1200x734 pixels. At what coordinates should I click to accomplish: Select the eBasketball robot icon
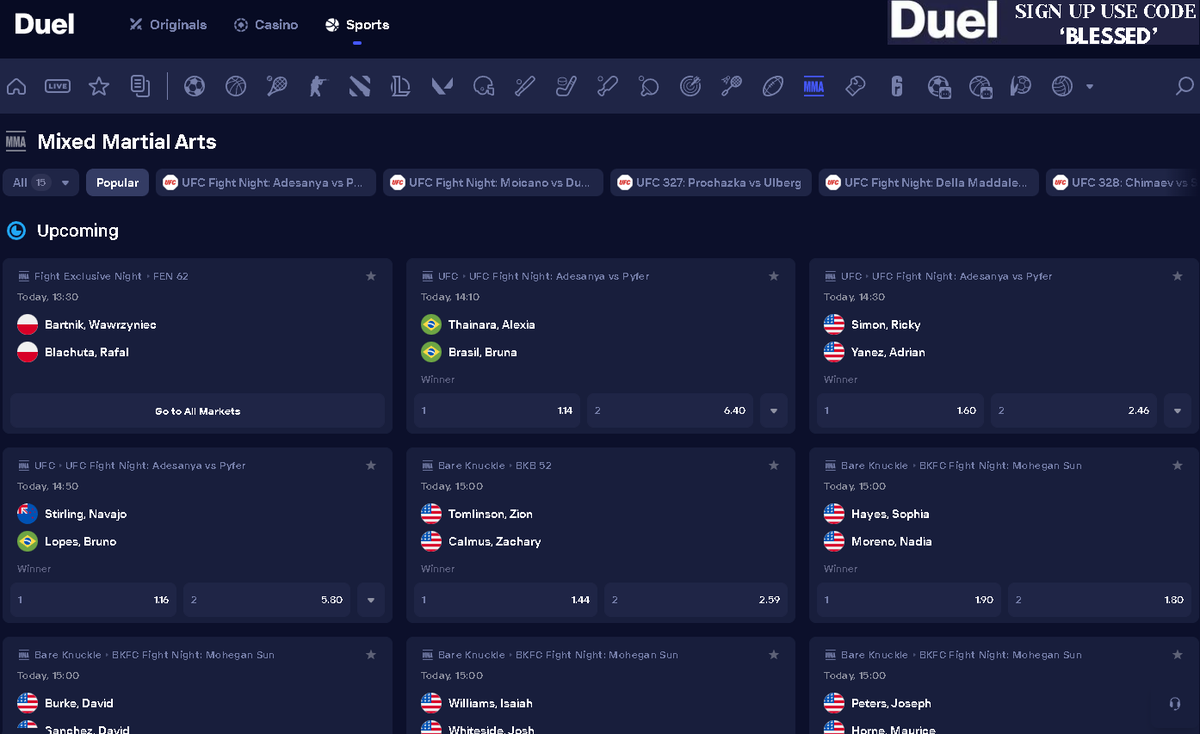click(980, 87)
